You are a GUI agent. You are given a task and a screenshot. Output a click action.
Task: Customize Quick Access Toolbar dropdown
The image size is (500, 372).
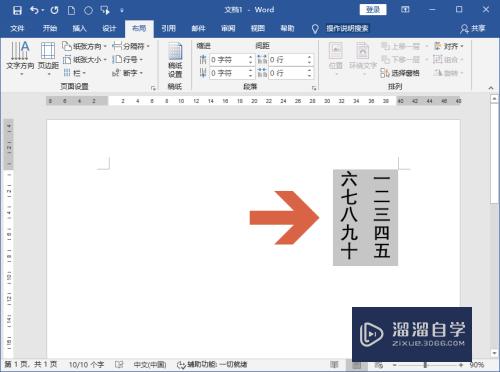click(122, 11)
